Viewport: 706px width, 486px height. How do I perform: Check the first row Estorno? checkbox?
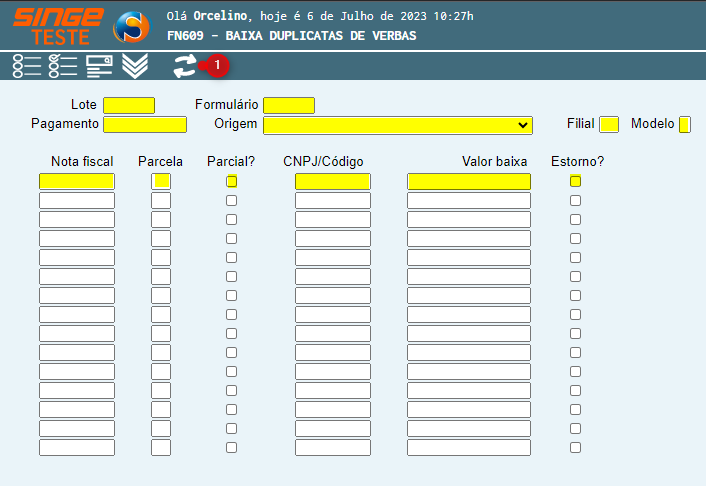pos(575,181)
